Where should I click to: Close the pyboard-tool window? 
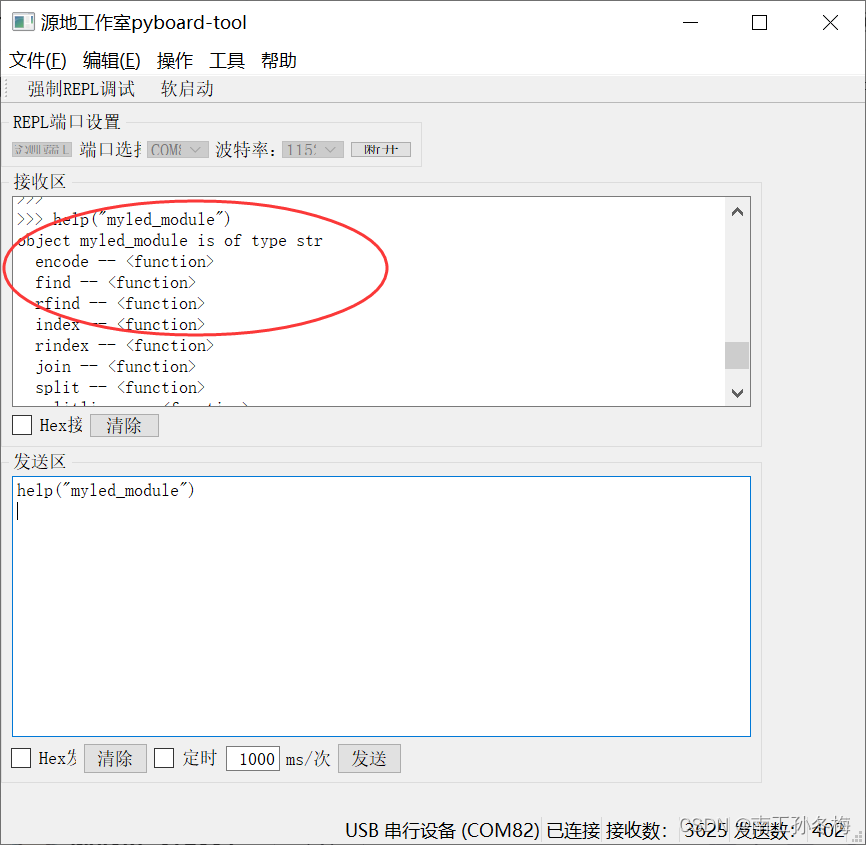(x=830, y=23)
